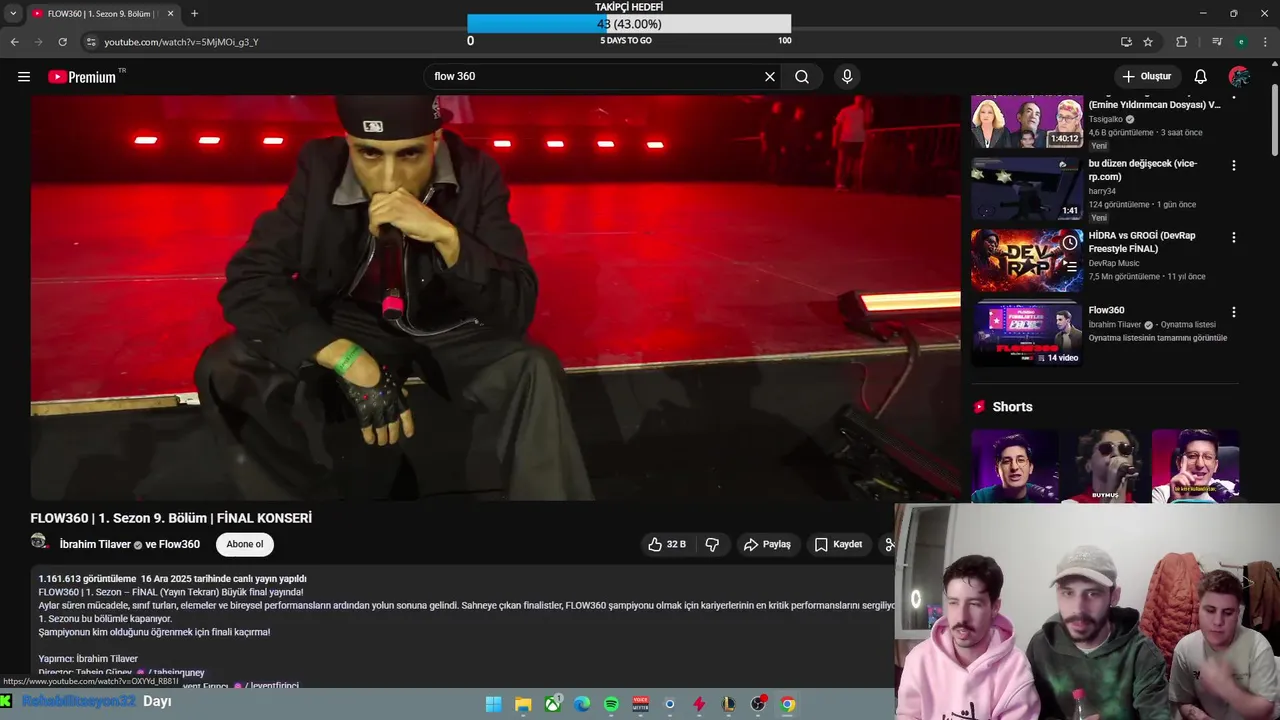The height and width of the screenshot is (720, 1280).
Task: Click the Oluştur create button
Action: tap(1146, 76)
